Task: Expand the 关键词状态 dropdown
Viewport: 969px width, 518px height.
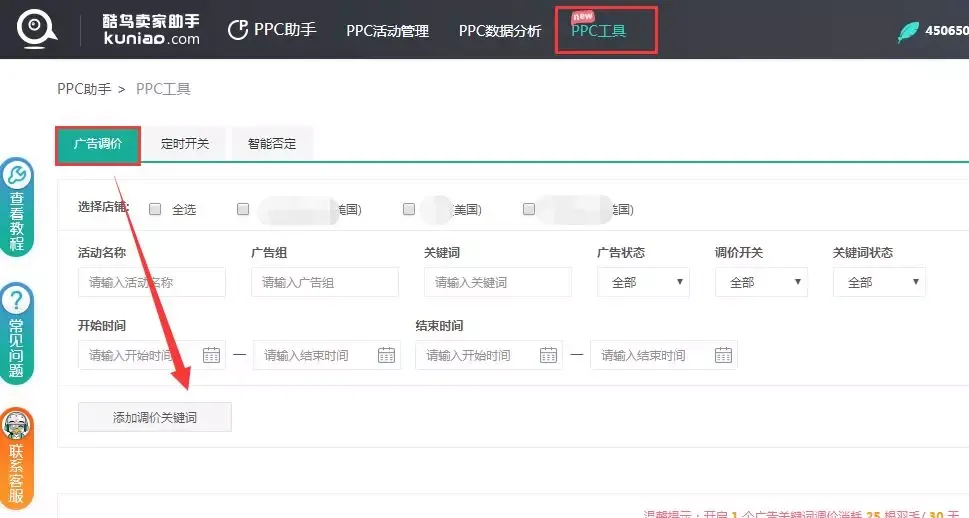Action: tap(879, 282)
